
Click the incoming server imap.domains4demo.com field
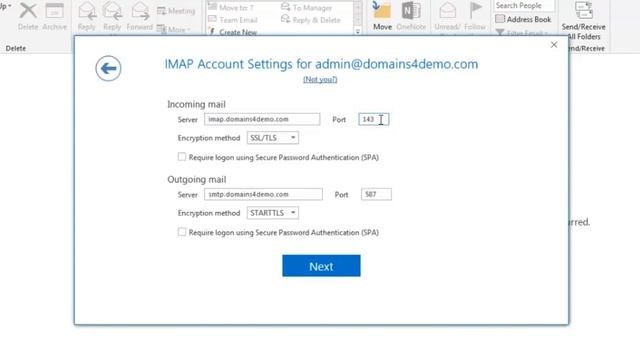(262, 119)
